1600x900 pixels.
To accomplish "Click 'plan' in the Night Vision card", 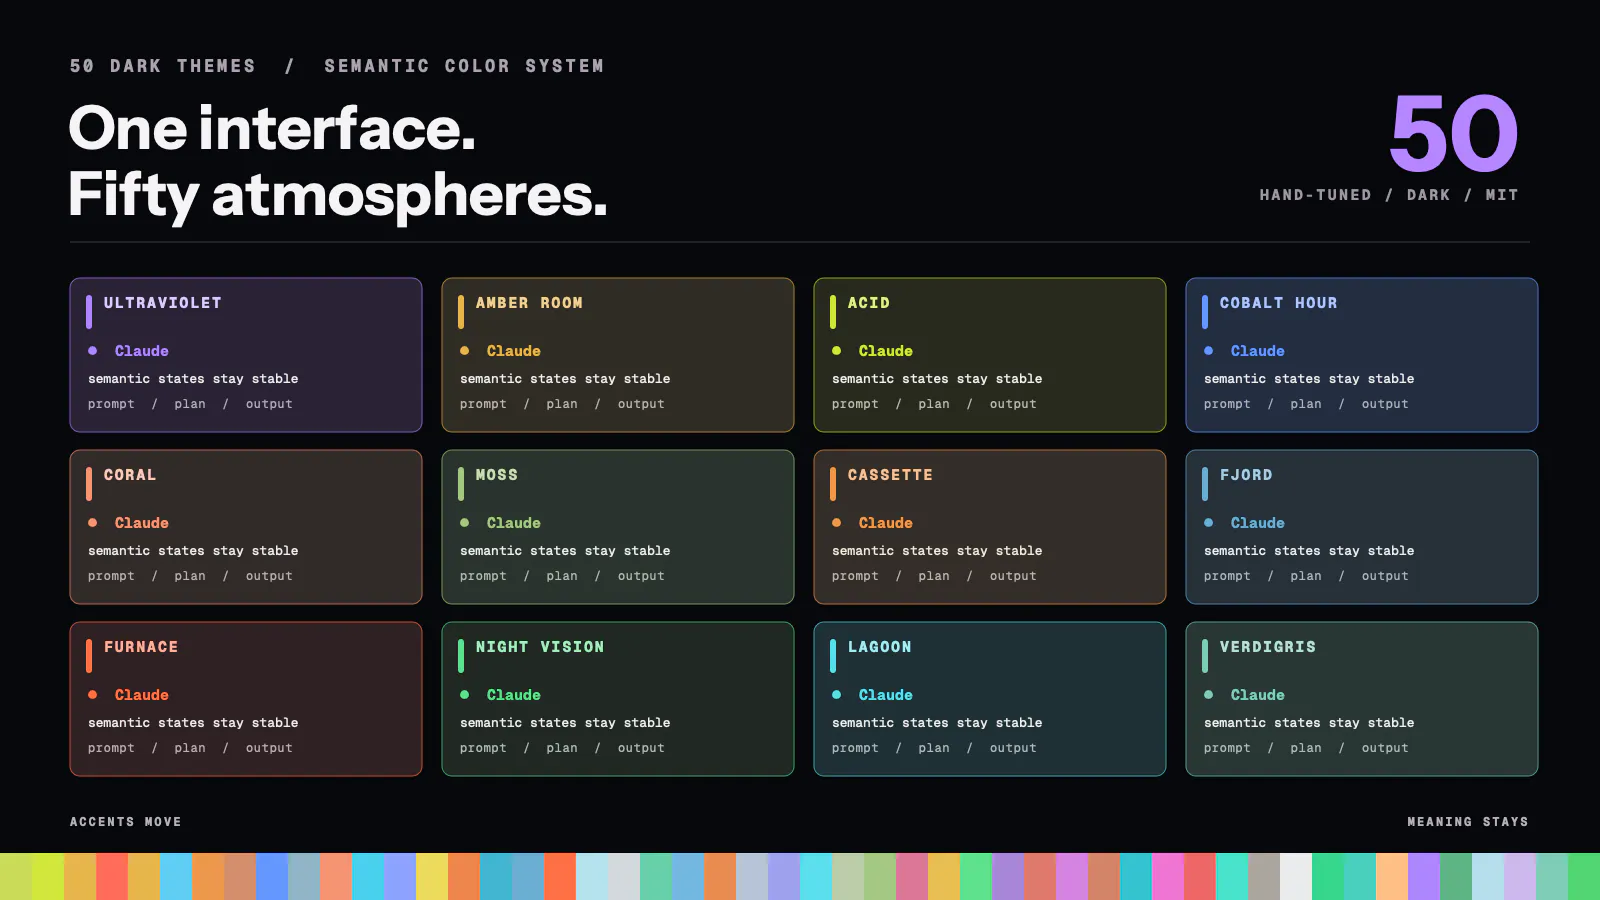I will tap(562, 748).
